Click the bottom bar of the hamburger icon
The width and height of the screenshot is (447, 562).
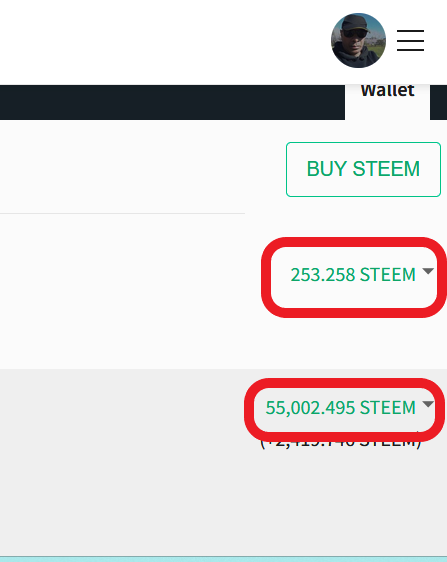[x=410, y=50]
